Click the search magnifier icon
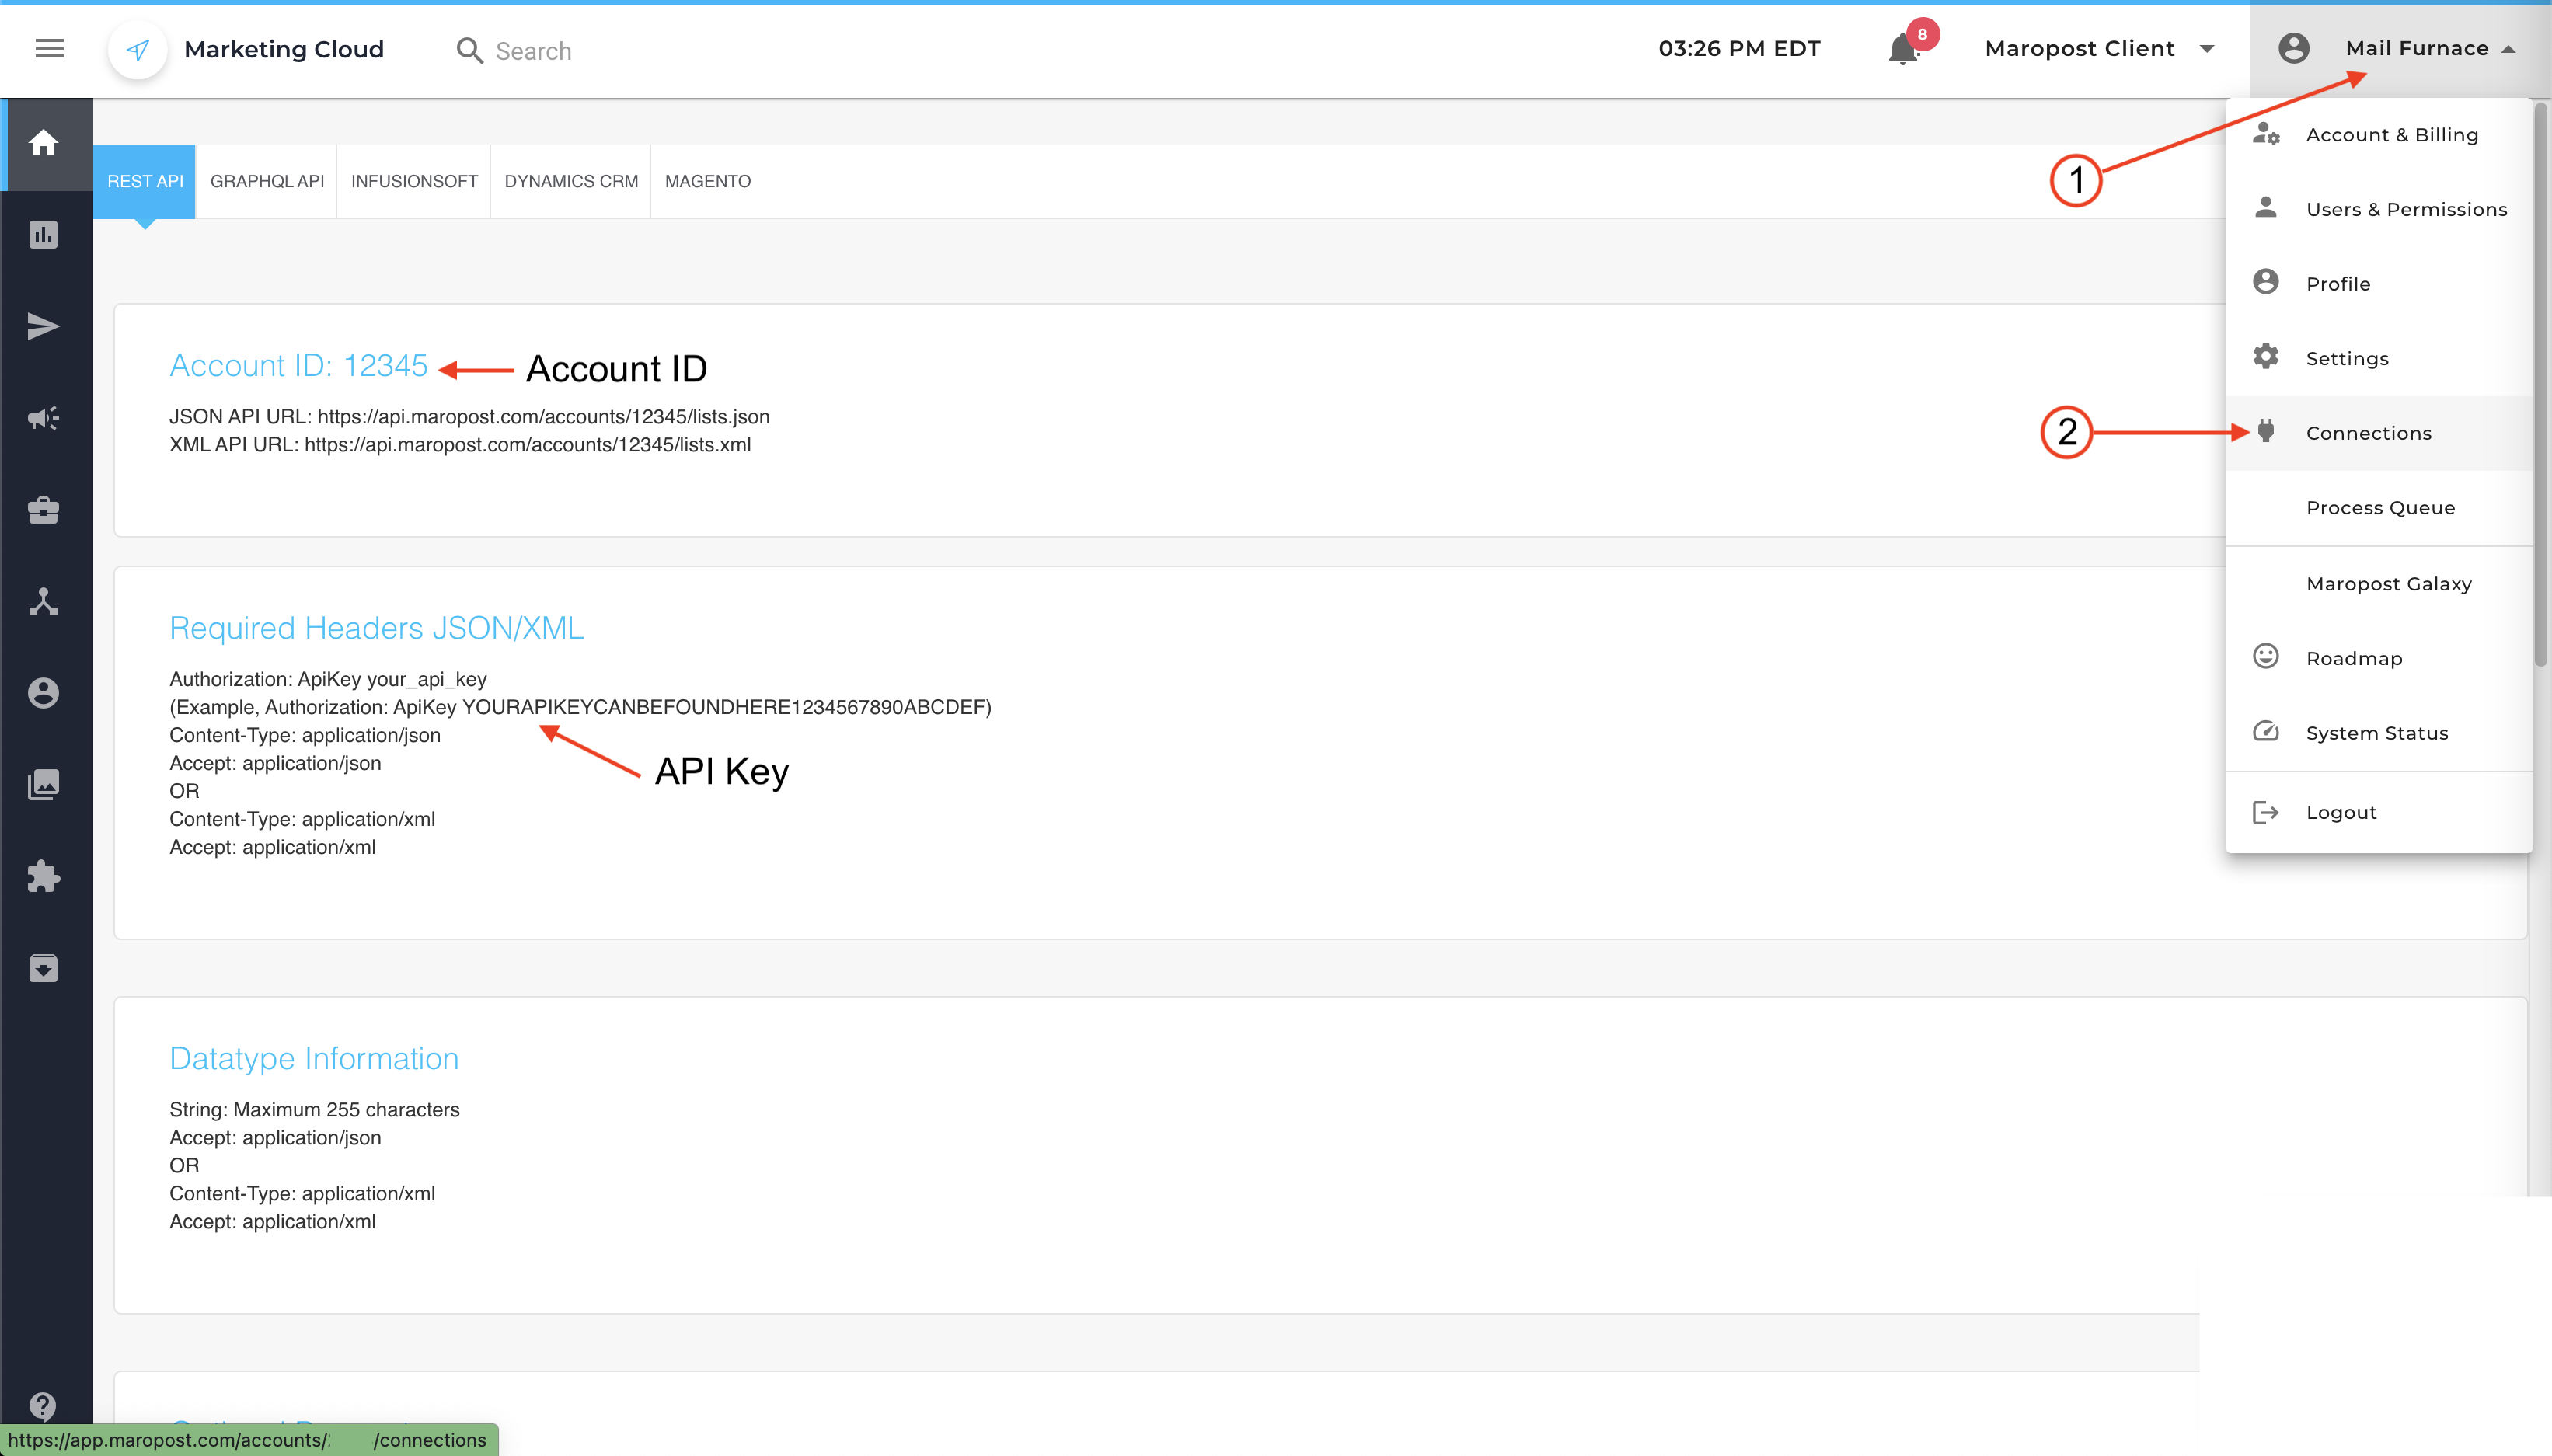Screen dimensions: 2552x1456 click(469, 50)
